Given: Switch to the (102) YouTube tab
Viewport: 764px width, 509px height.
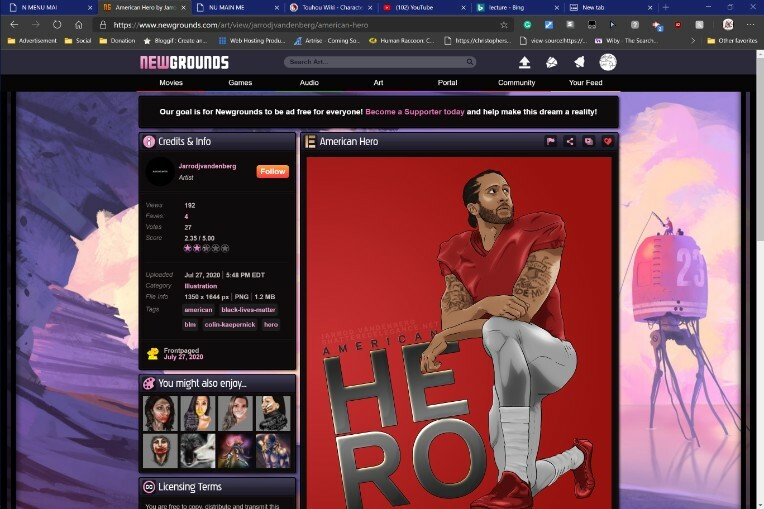Looking at the screenshot, I should 423,7.
